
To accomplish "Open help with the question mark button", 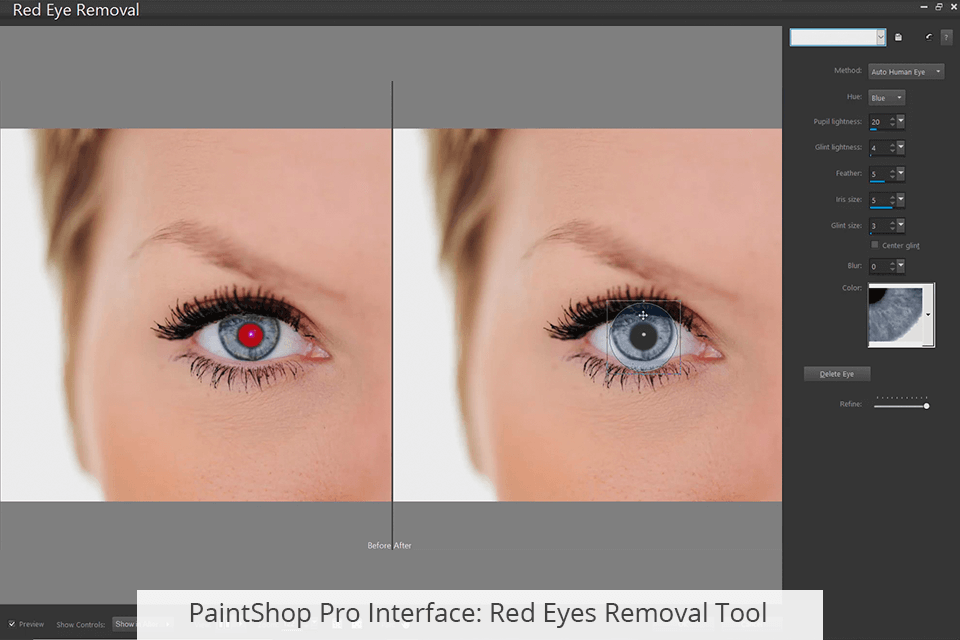I will (x=946, y=37).
